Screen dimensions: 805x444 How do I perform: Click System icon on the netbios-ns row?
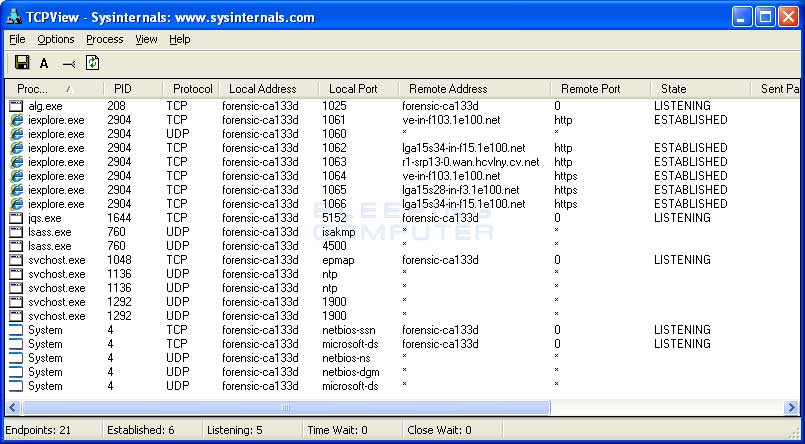pyautogui.click(x=16, y=358)
